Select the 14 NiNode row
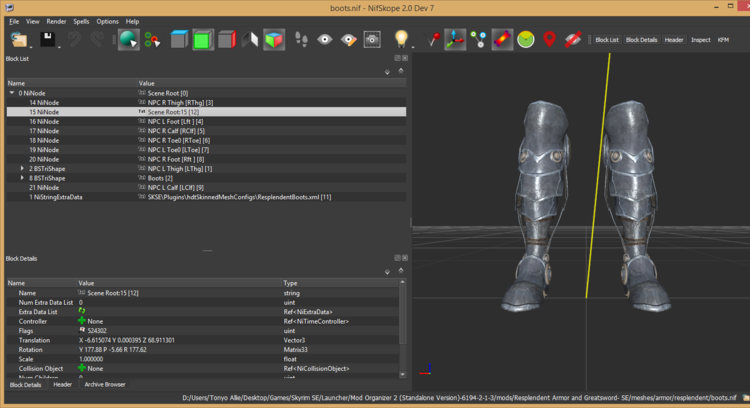Screen dimensions: 750x408 (x=206, y=102)
